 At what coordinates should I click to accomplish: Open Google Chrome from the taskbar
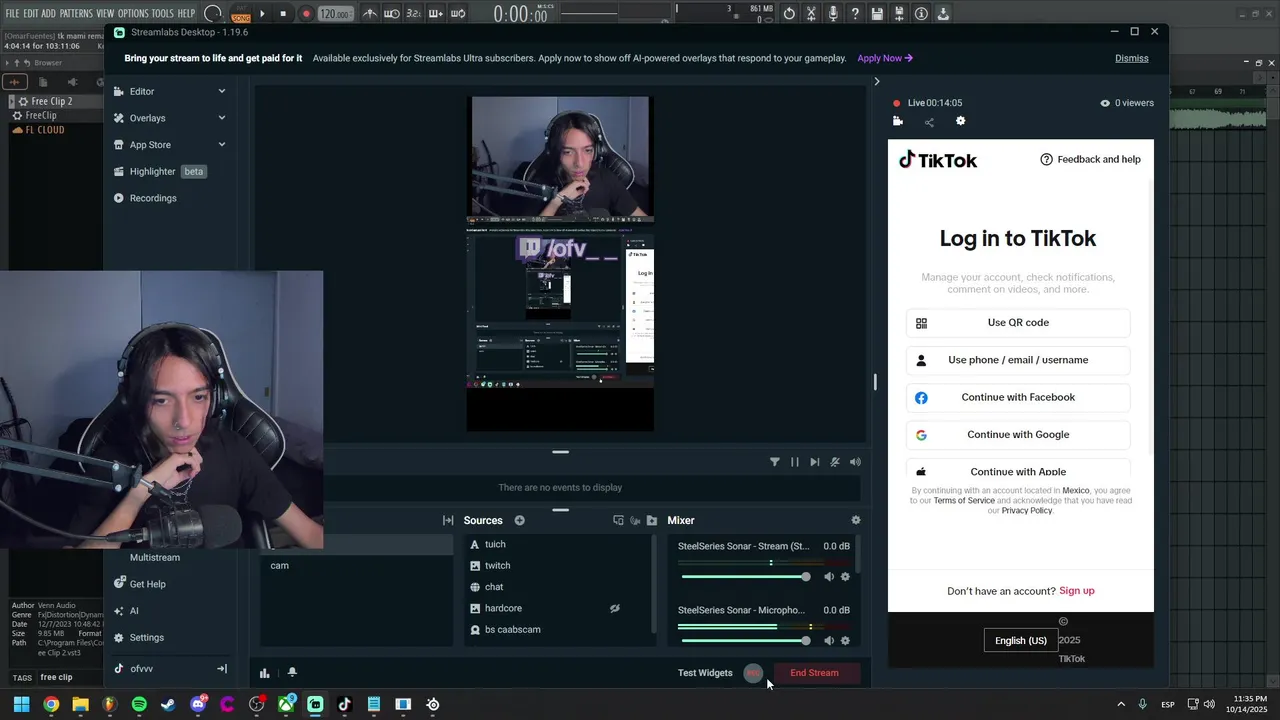click(x=51, y=704)
